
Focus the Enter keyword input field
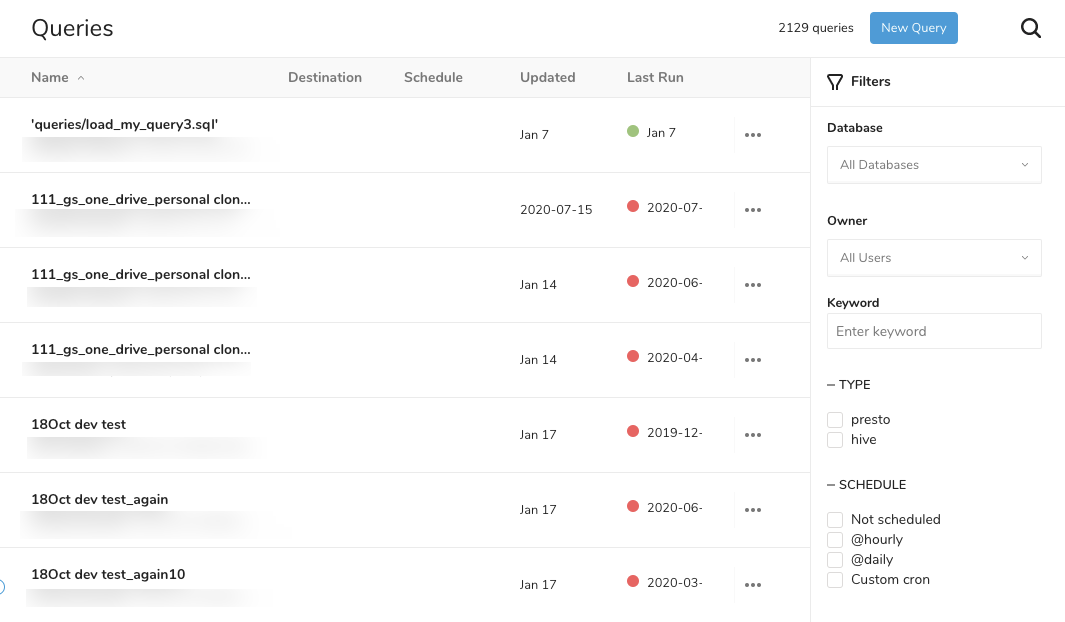click(934, 331)
